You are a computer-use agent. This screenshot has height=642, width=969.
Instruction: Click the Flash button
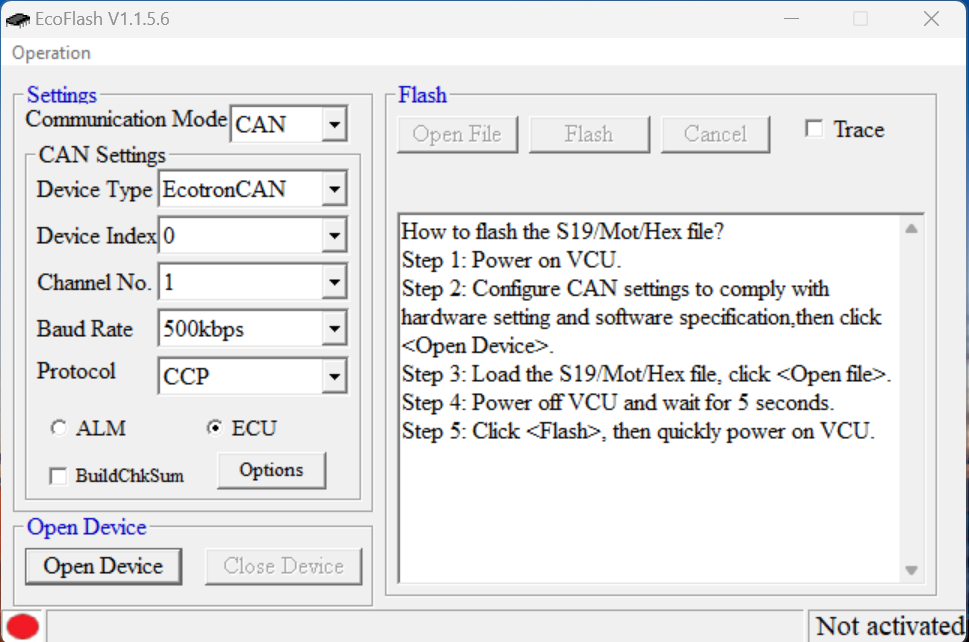589,134
